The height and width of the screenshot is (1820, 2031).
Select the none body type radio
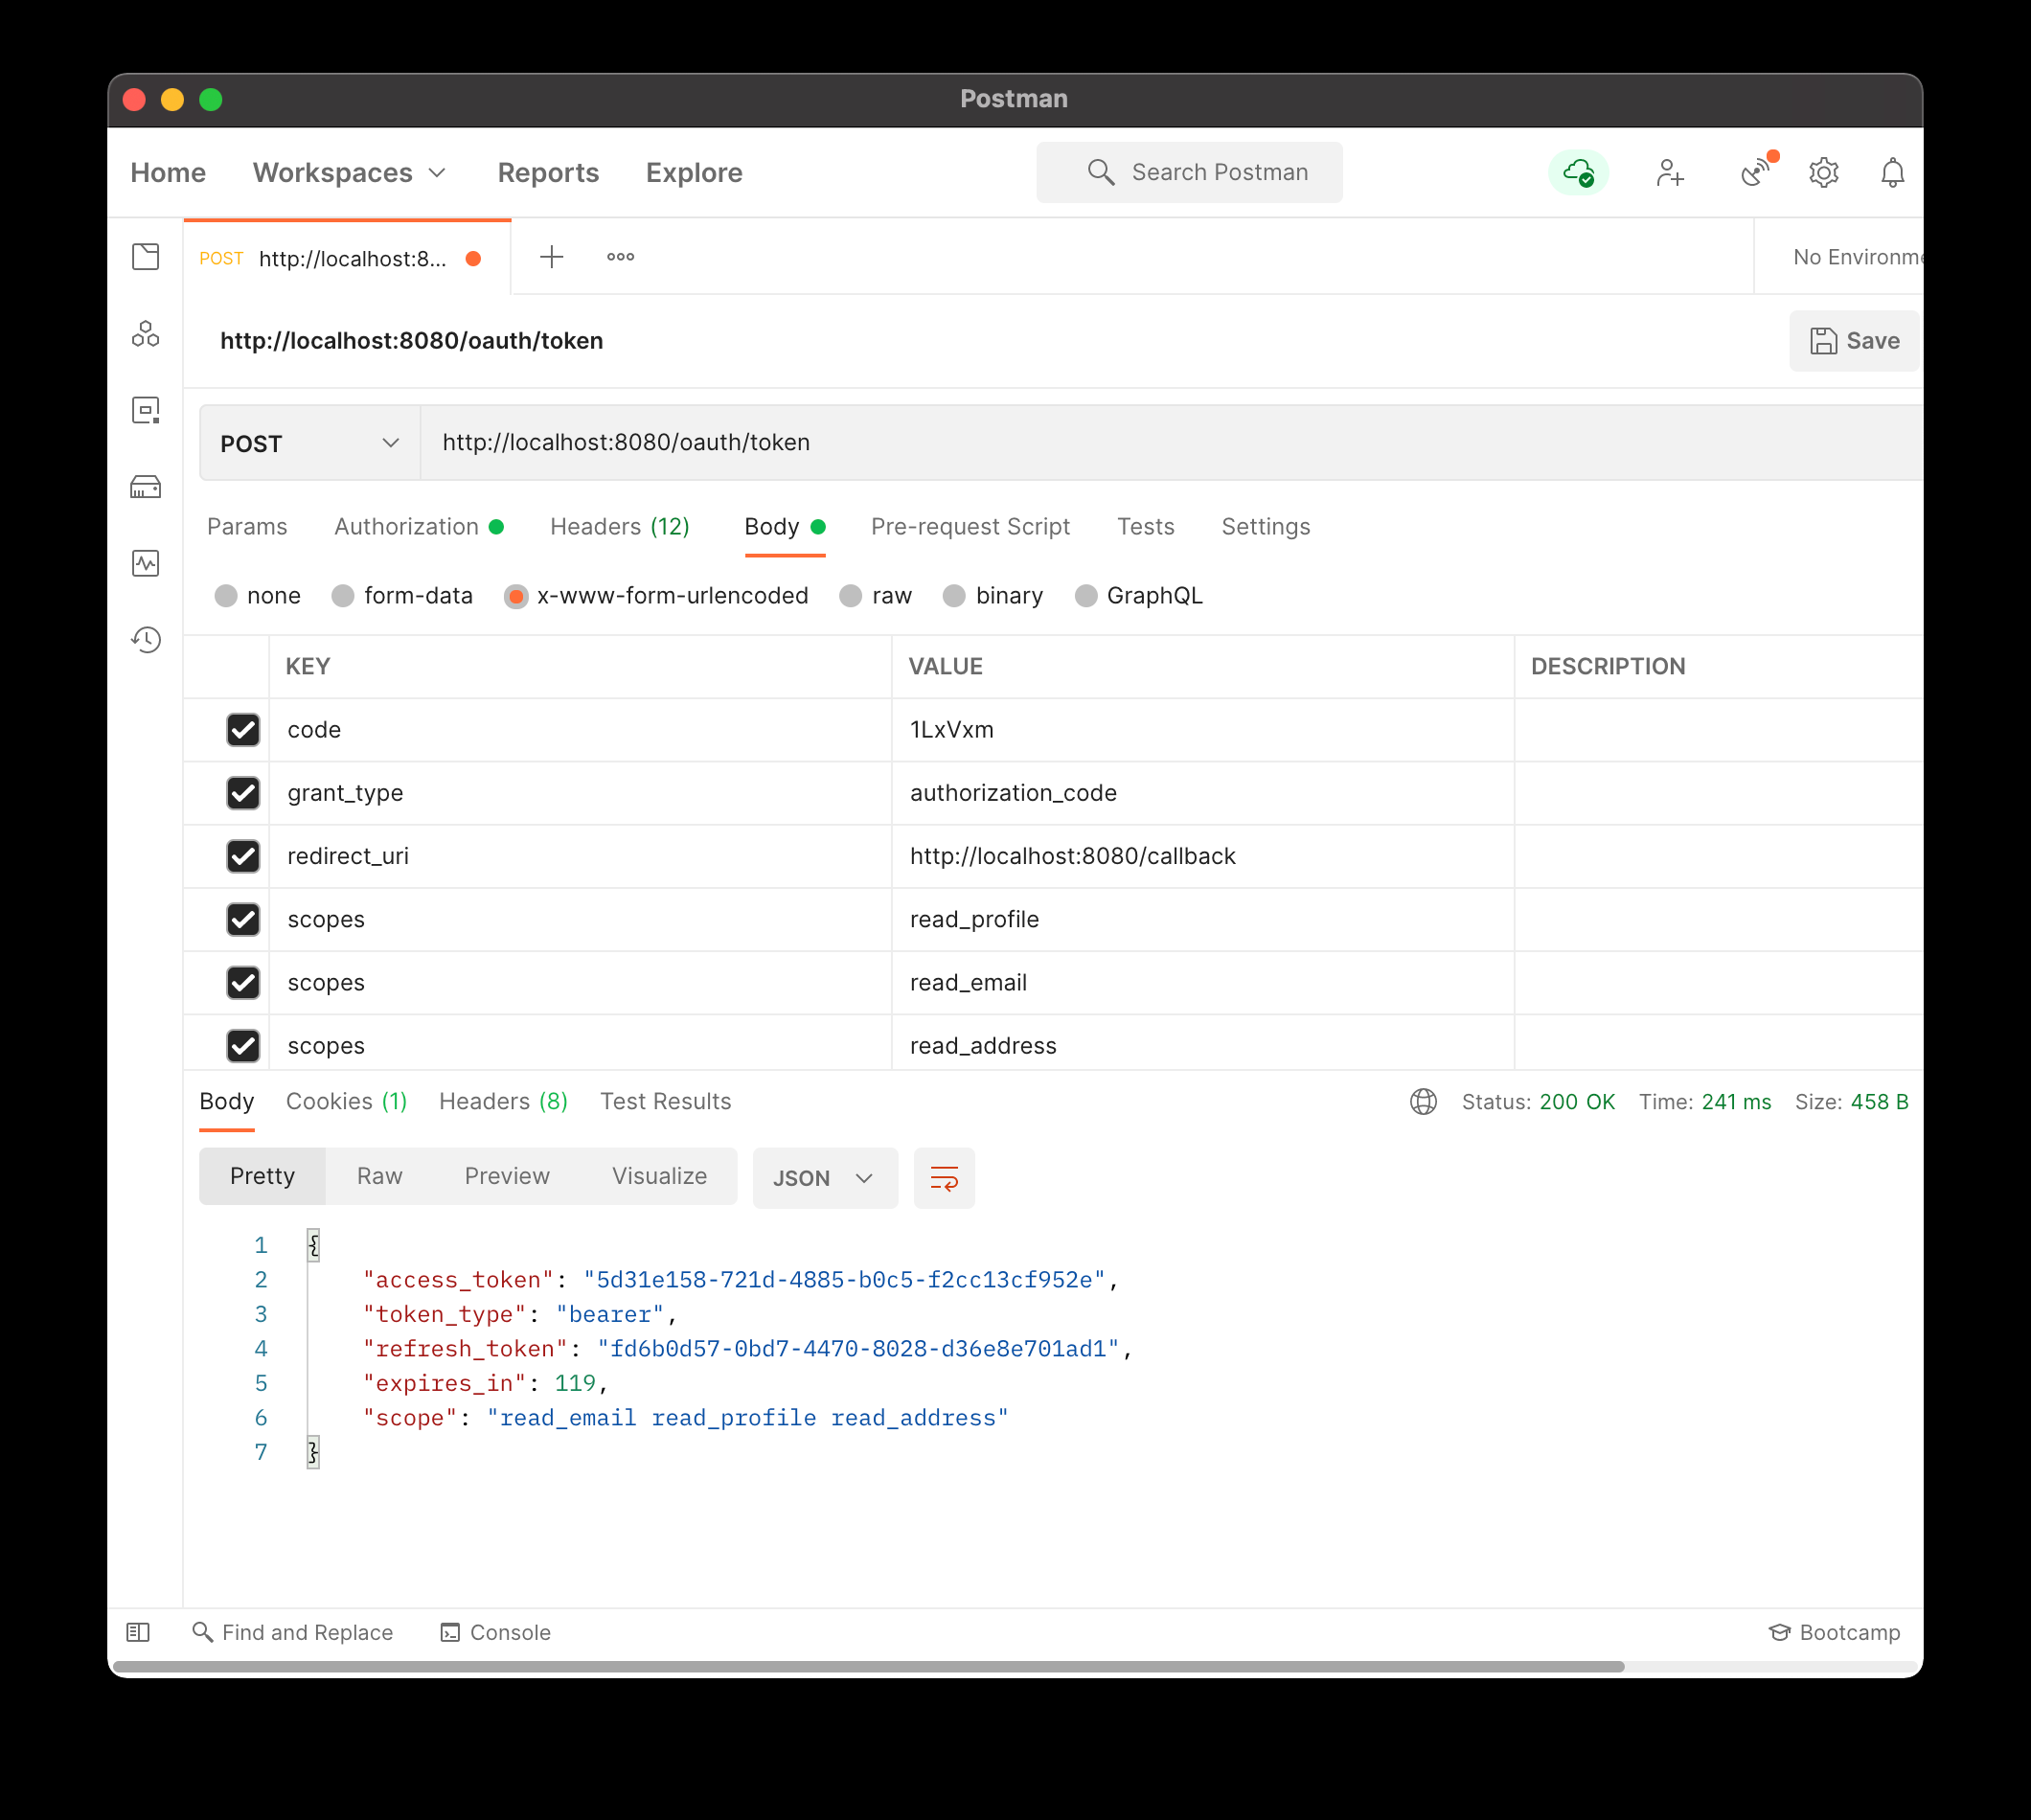(226, 596)
